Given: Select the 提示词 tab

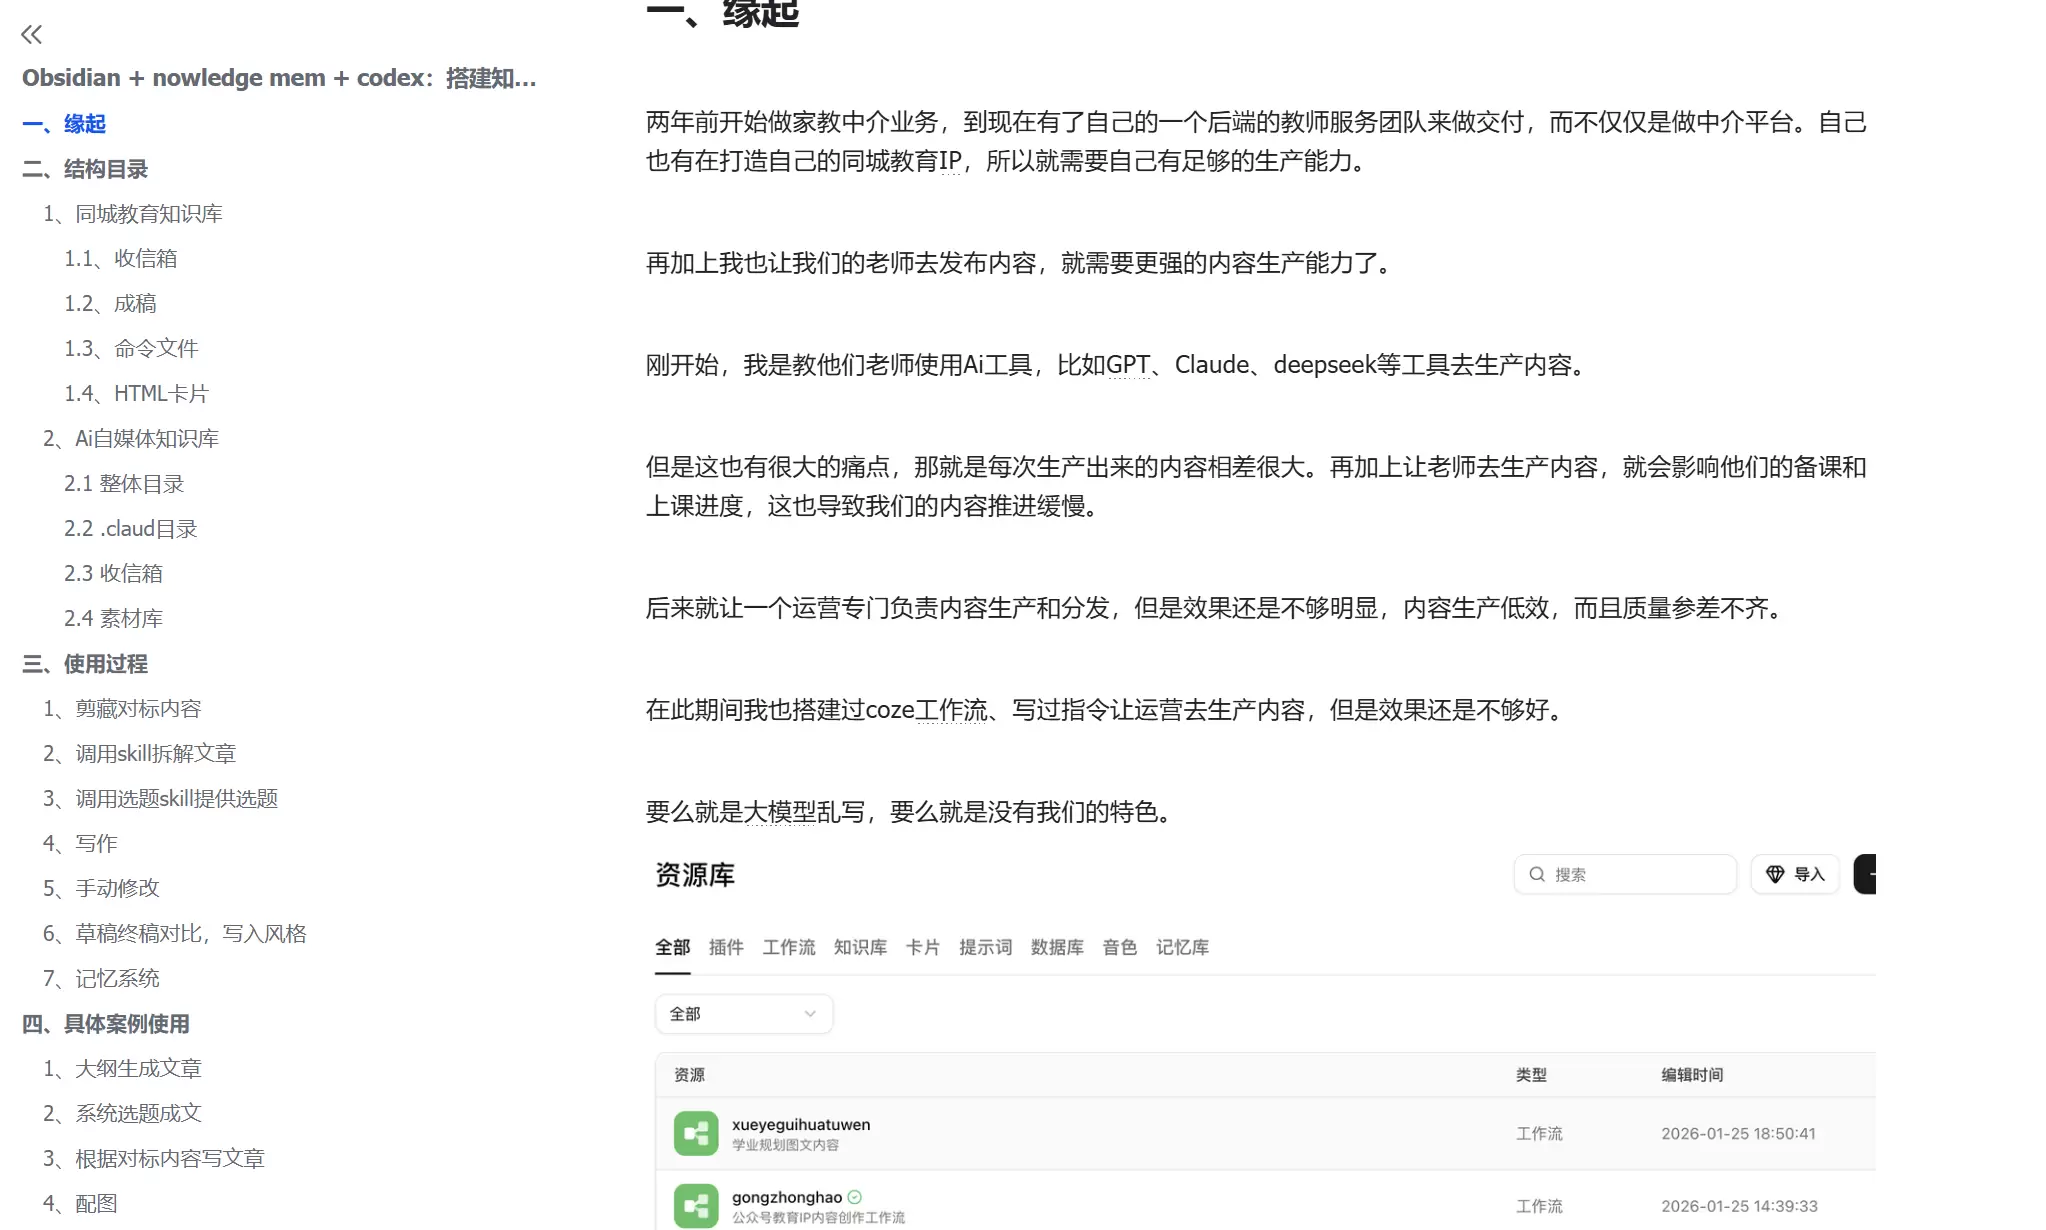Looking at the screenshot, I should coord(986,947).
